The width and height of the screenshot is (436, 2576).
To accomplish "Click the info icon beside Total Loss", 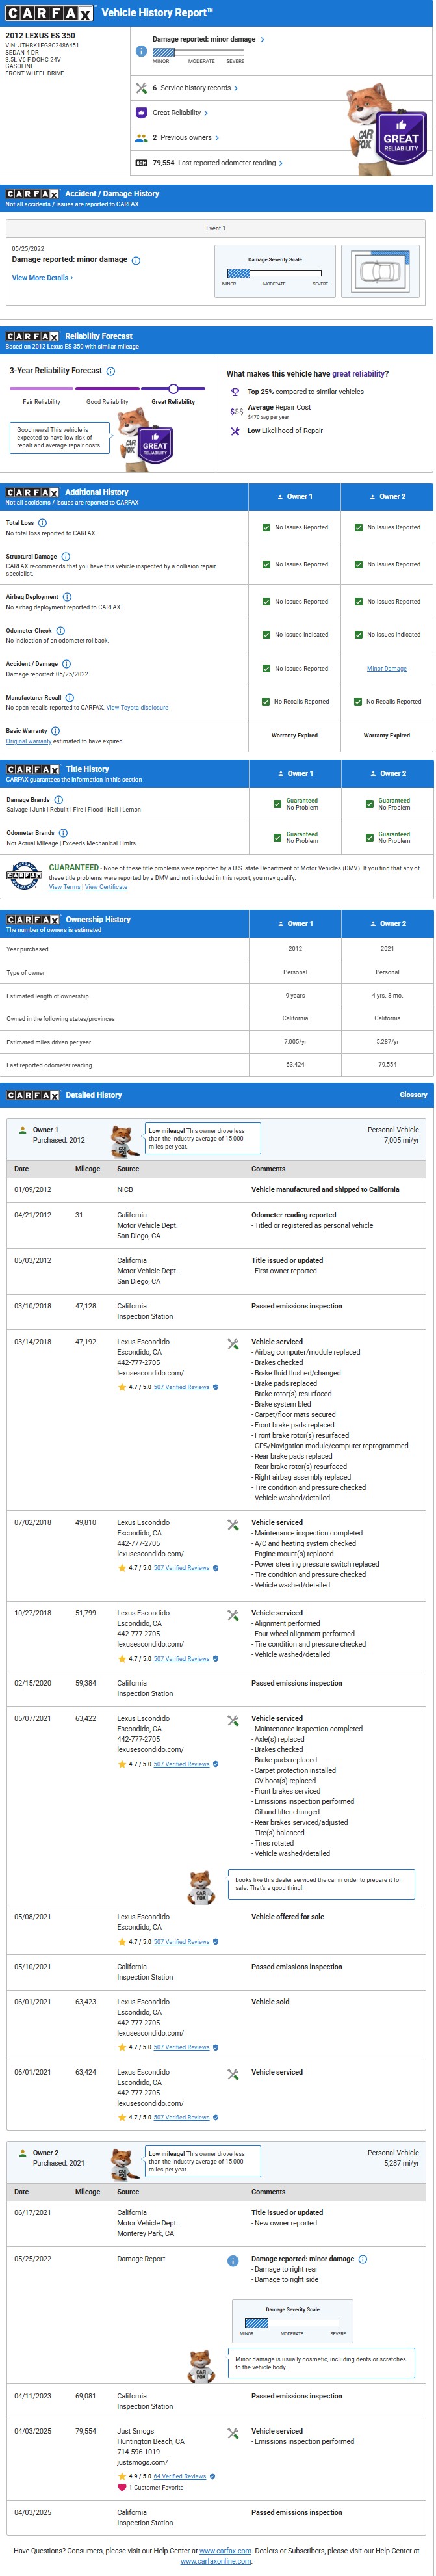I will click(x=42, y=523).
